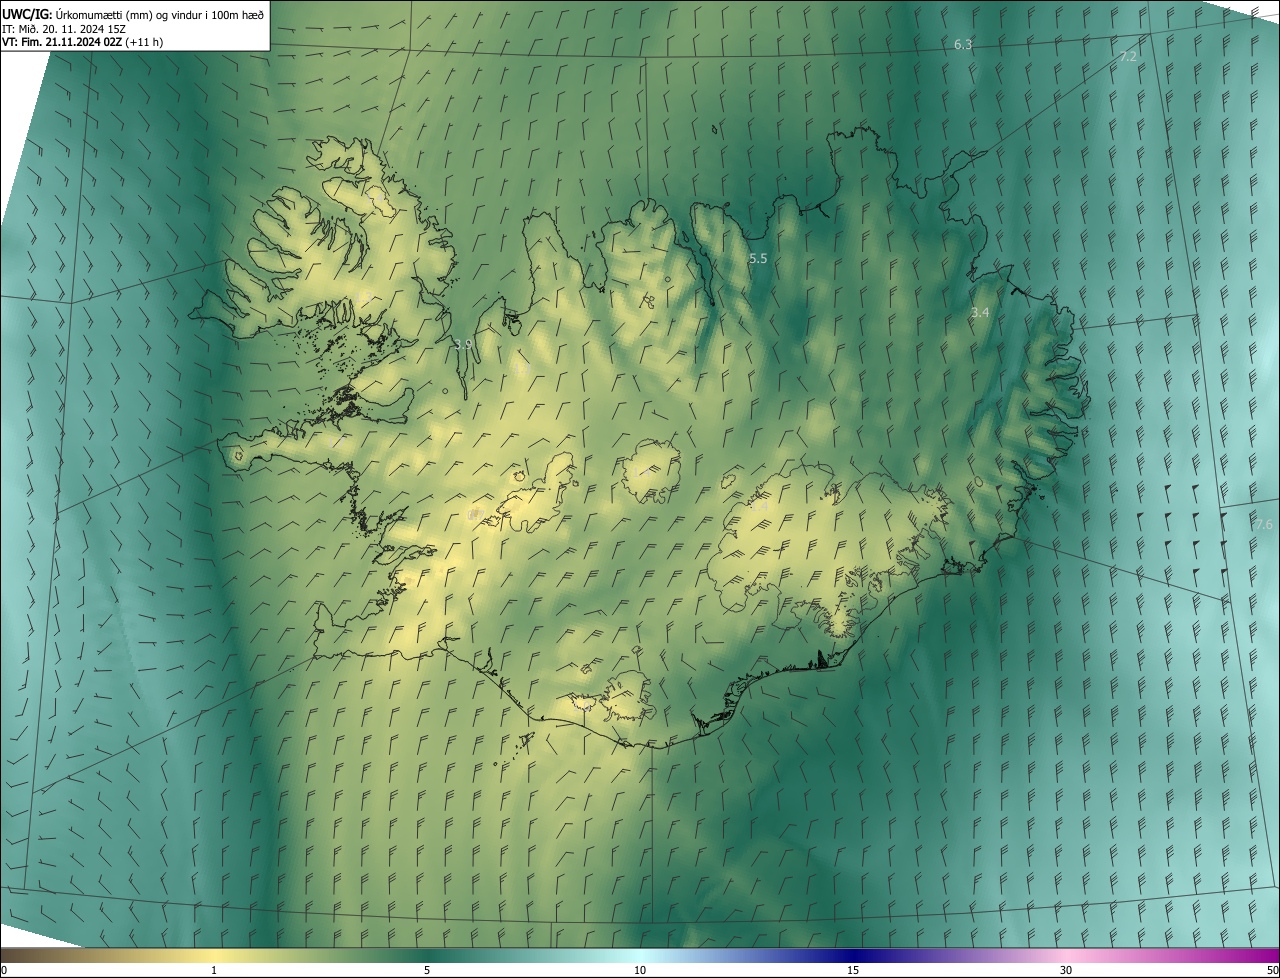Click the VT: Fim. 21.11.2024 02Z line
The height and width of the screenshot is (978, 1280).
click(x=83, y=43)
